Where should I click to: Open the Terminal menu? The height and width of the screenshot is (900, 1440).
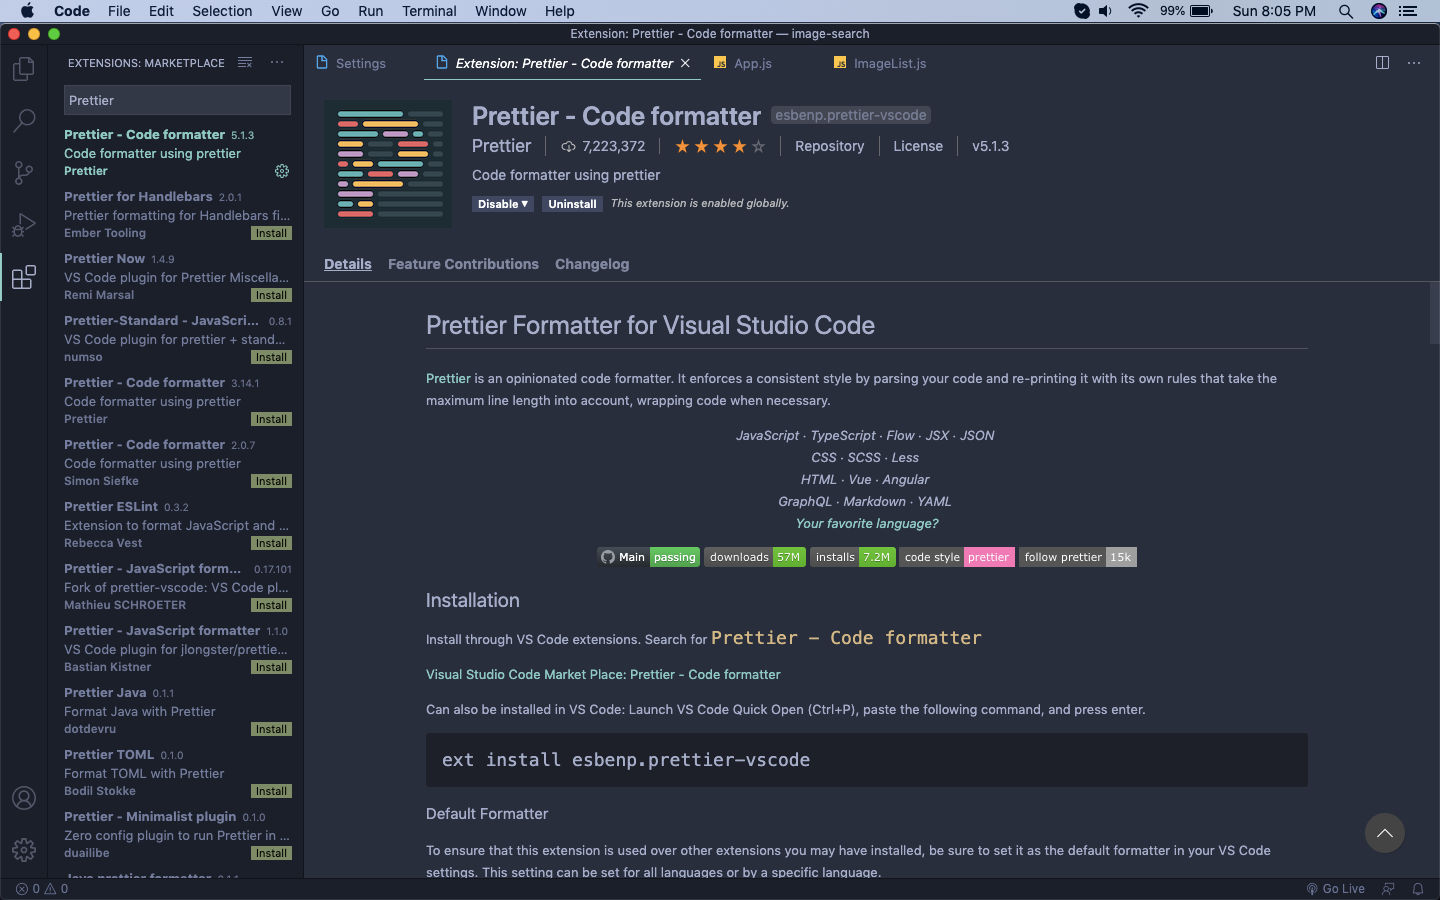pyautogui.click(x=429, y=11)
